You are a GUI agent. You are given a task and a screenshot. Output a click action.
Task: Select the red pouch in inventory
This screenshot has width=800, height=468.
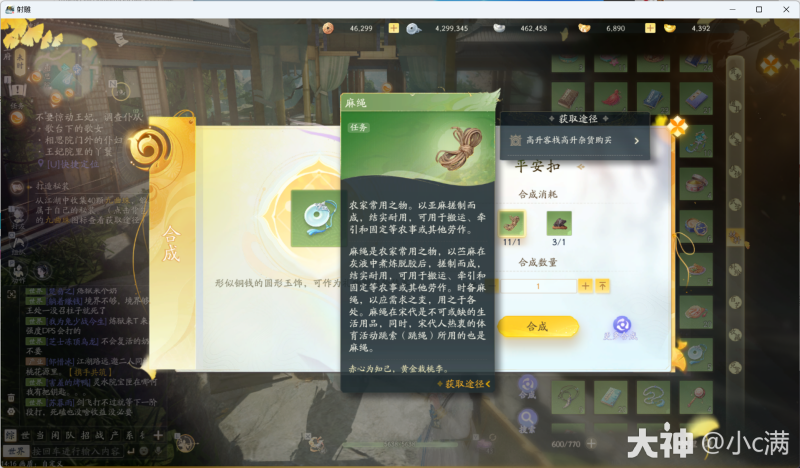click(x=610, y=98)
